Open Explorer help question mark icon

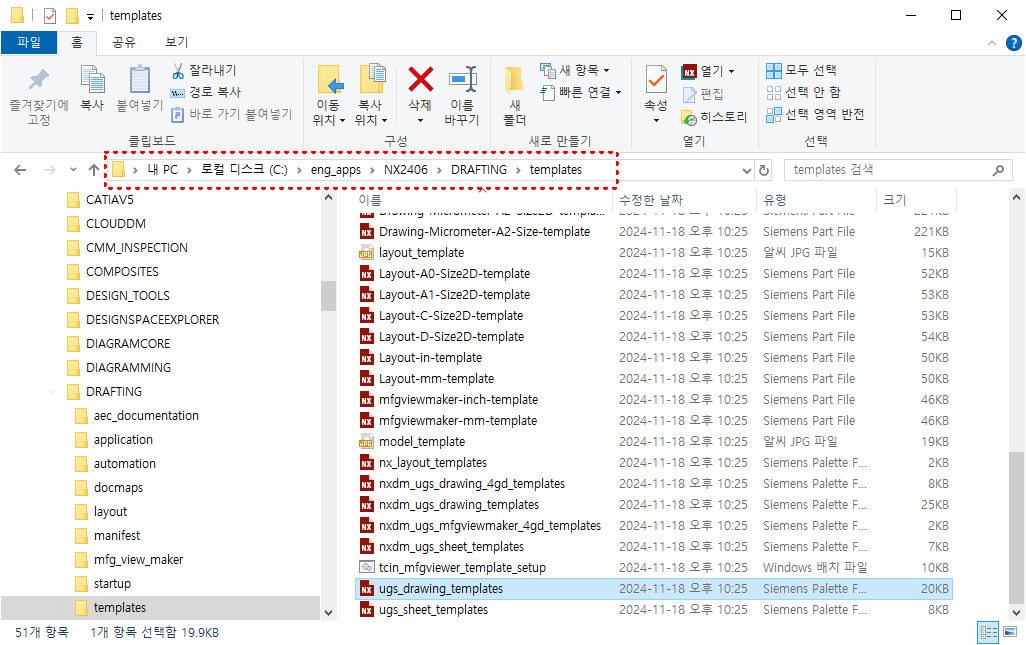point(1014,43)
